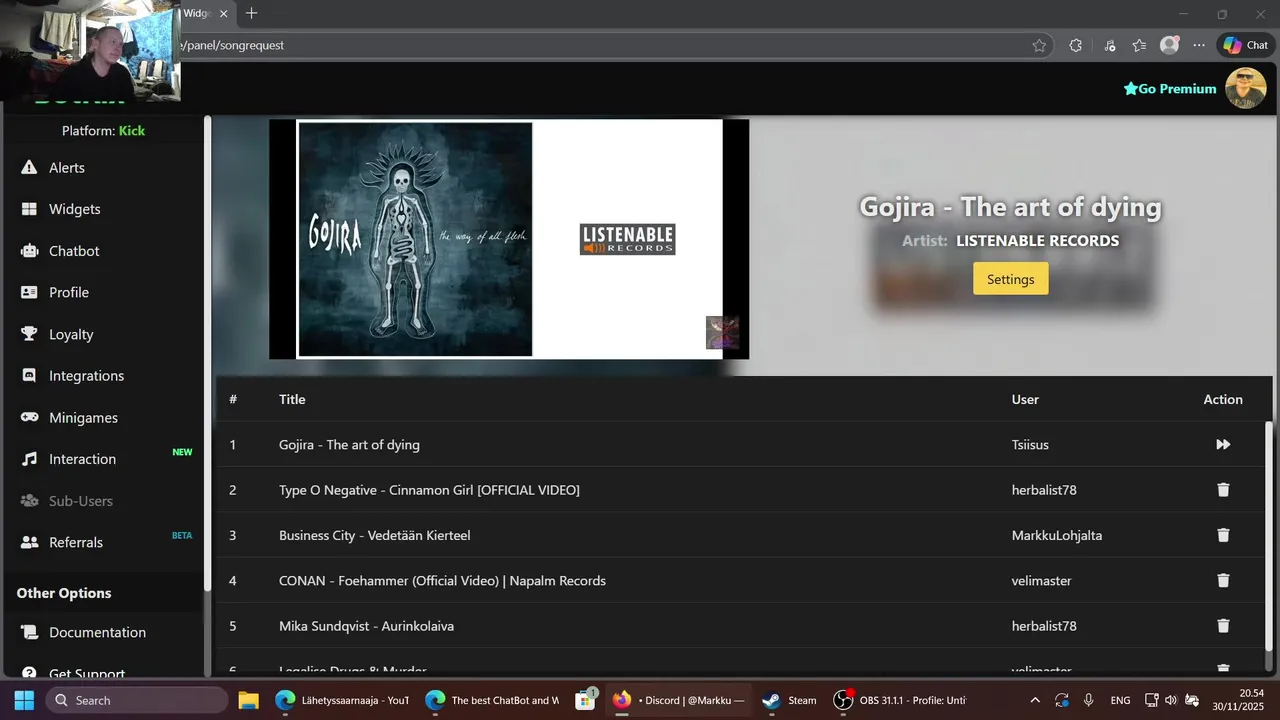Switch to the OBS 31.1.1 window
Viewport: 1280px width, 720px height.
click(x=900, y=700)
